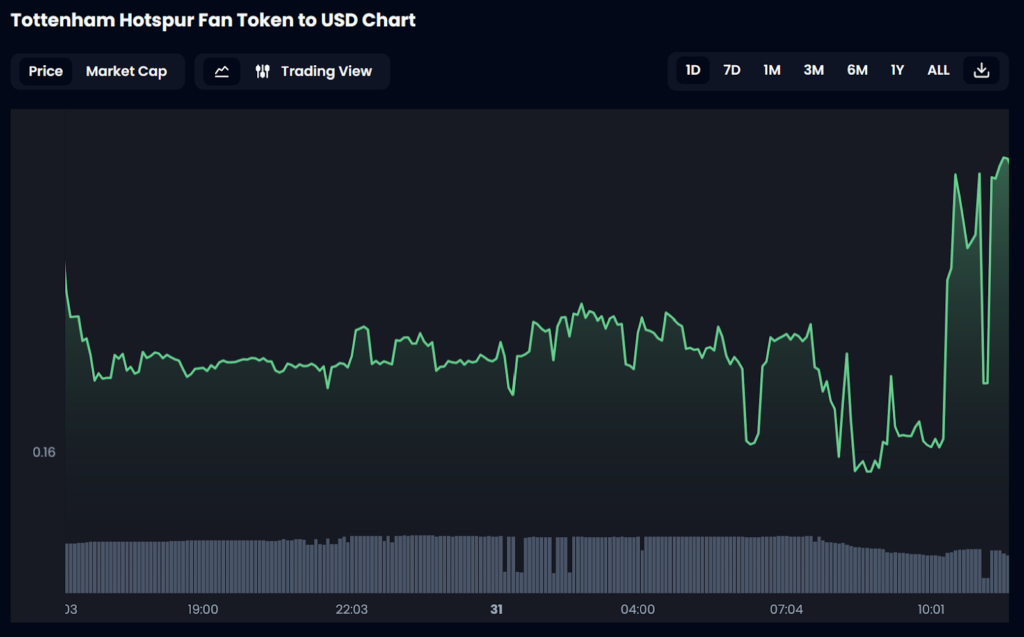Switch chart range to 7D
This screenshot has width=1024, height=637.
click(x=732, y=70)
